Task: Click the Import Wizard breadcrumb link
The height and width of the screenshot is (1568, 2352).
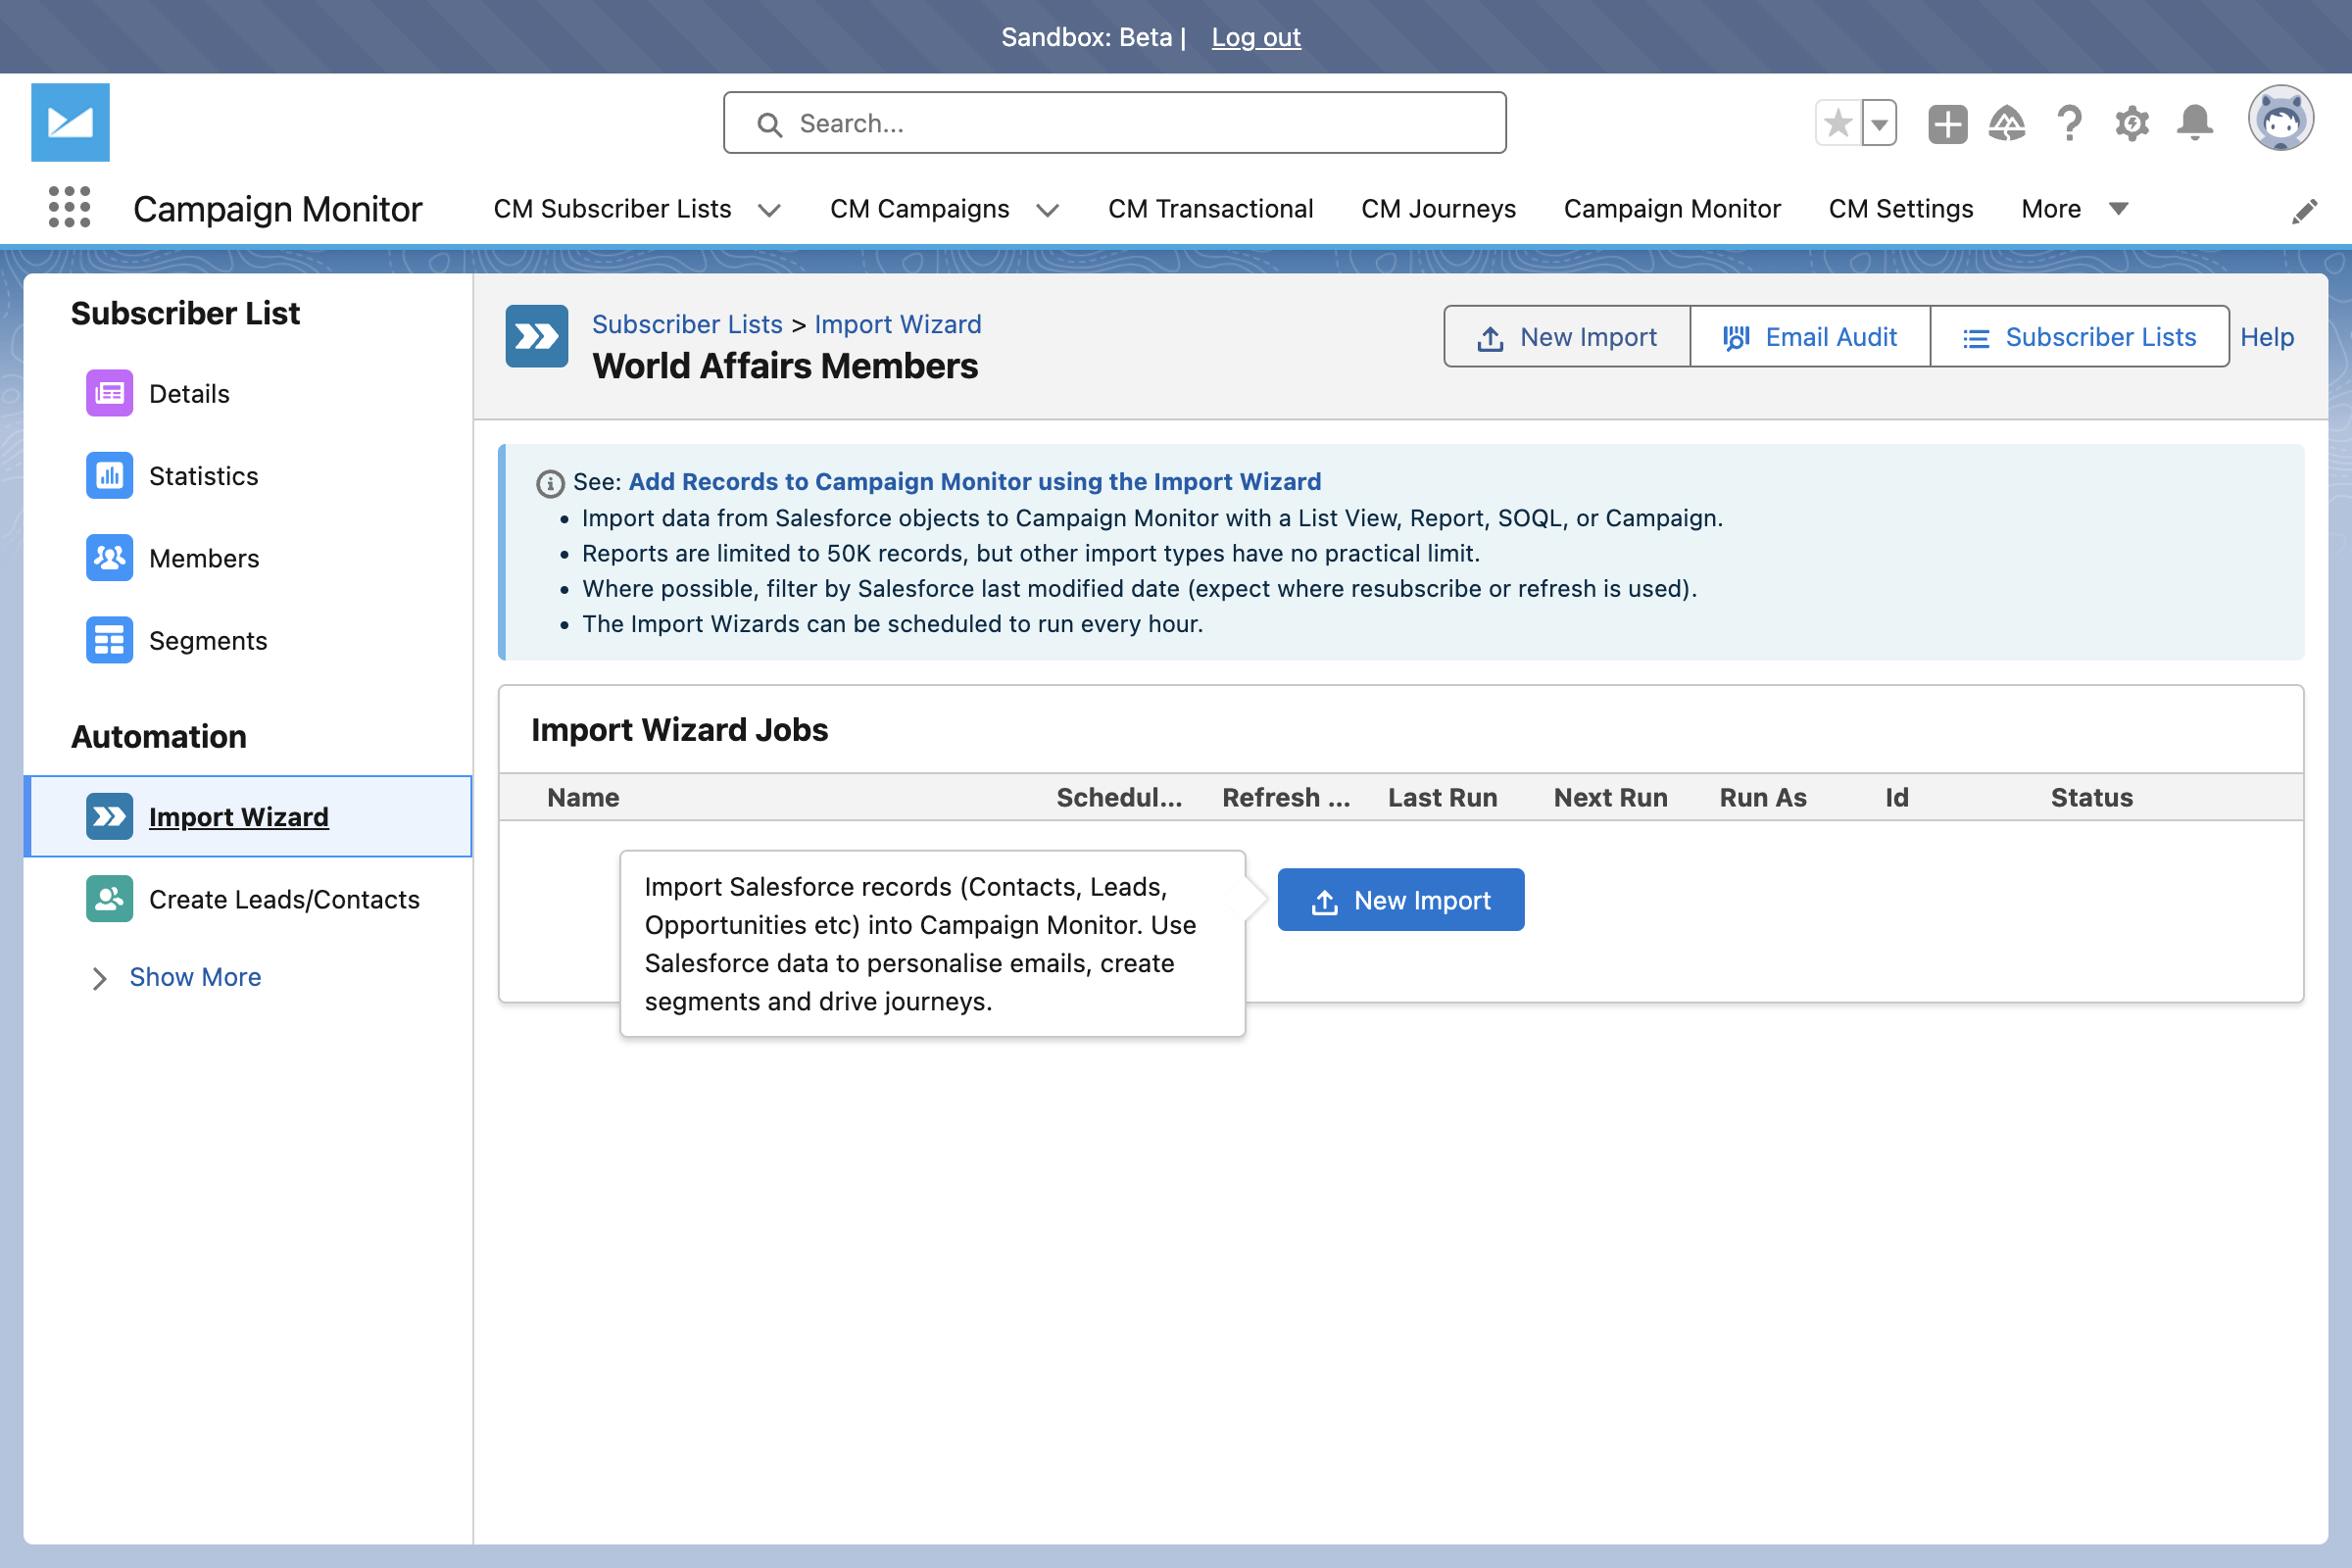Action: [898, 324]
